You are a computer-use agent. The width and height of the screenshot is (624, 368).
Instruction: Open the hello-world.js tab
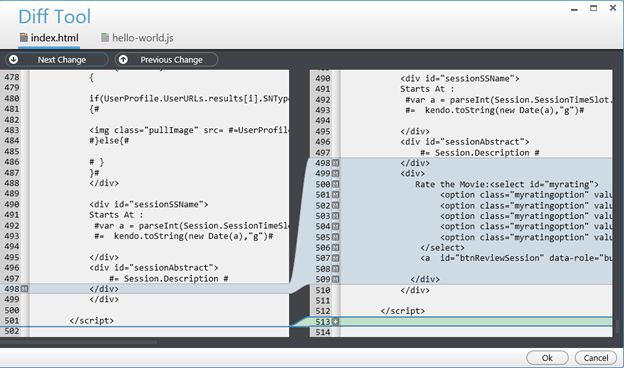137,38
